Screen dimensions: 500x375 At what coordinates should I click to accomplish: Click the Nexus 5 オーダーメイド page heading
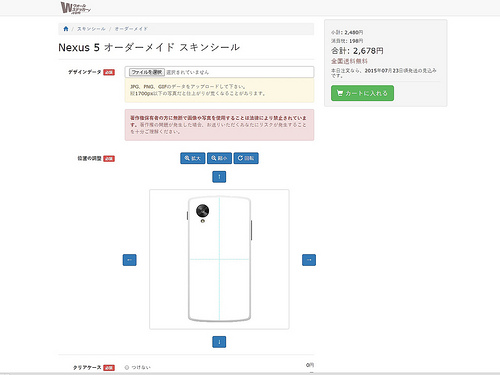(x=149, y=47)
